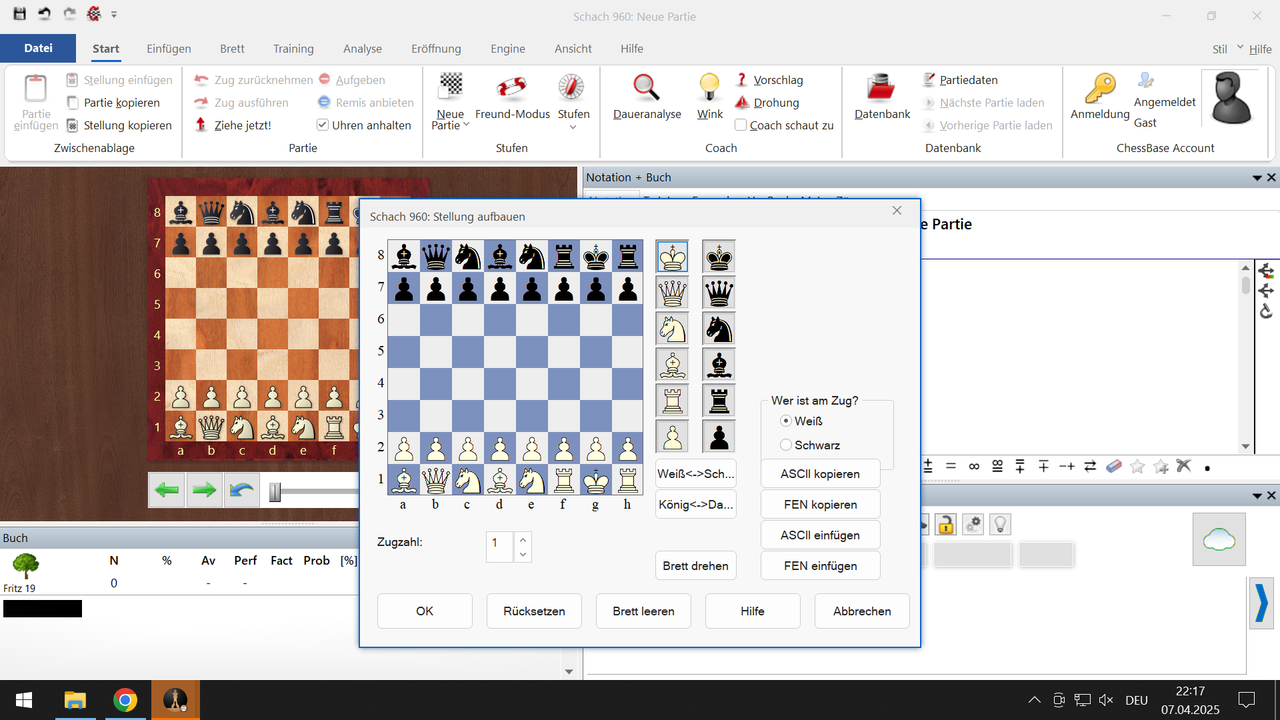Viewport: 1280px width, 720px height.
Task: Select the Schwarz radio button
Action: pos(786,445)
